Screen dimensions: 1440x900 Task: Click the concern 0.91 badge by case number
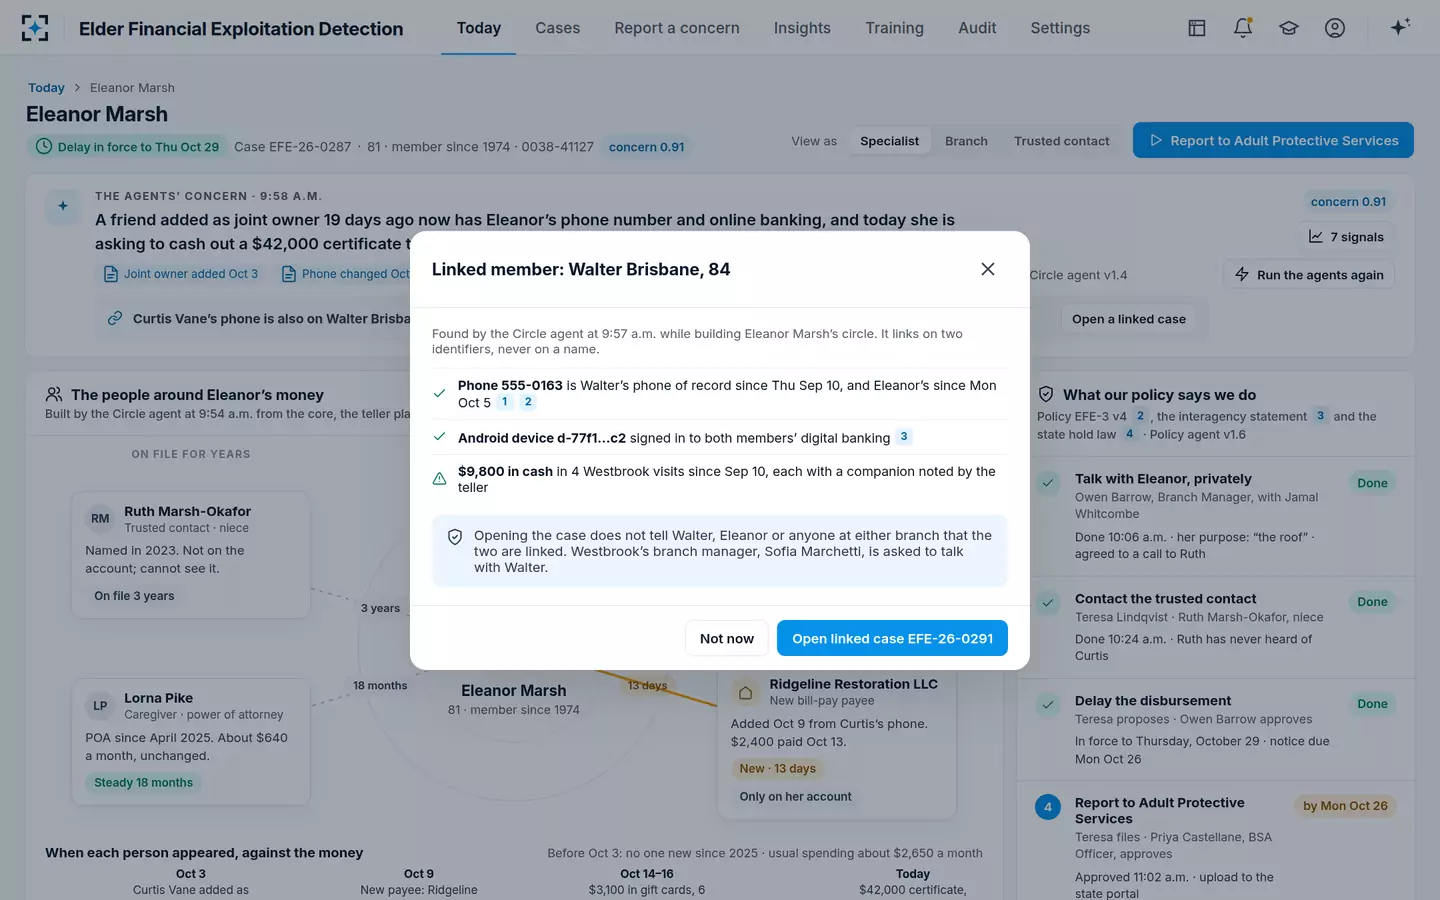click(x=646, y=147)
